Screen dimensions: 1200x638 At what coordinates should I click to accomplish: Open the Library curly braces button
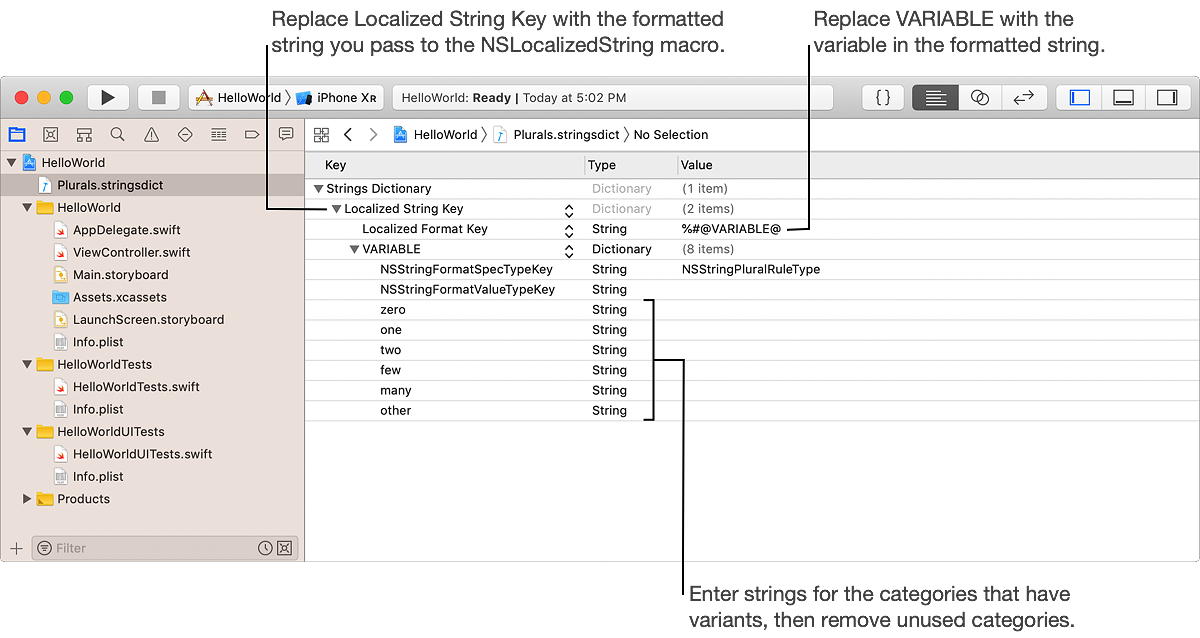[883, 97]
